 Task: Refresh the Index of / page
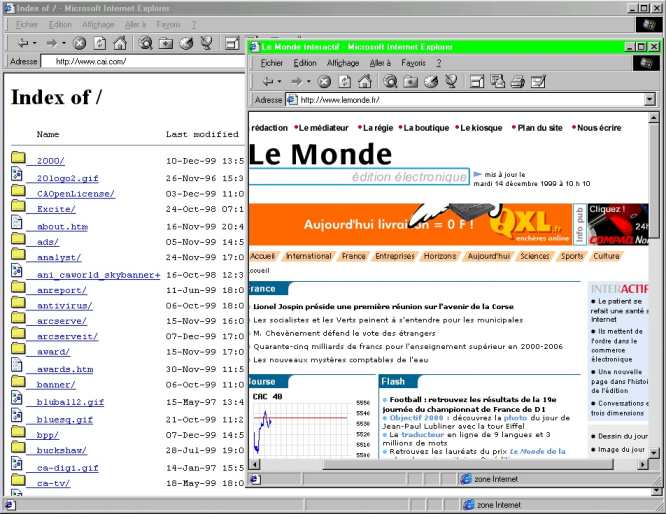coord(100,43)
